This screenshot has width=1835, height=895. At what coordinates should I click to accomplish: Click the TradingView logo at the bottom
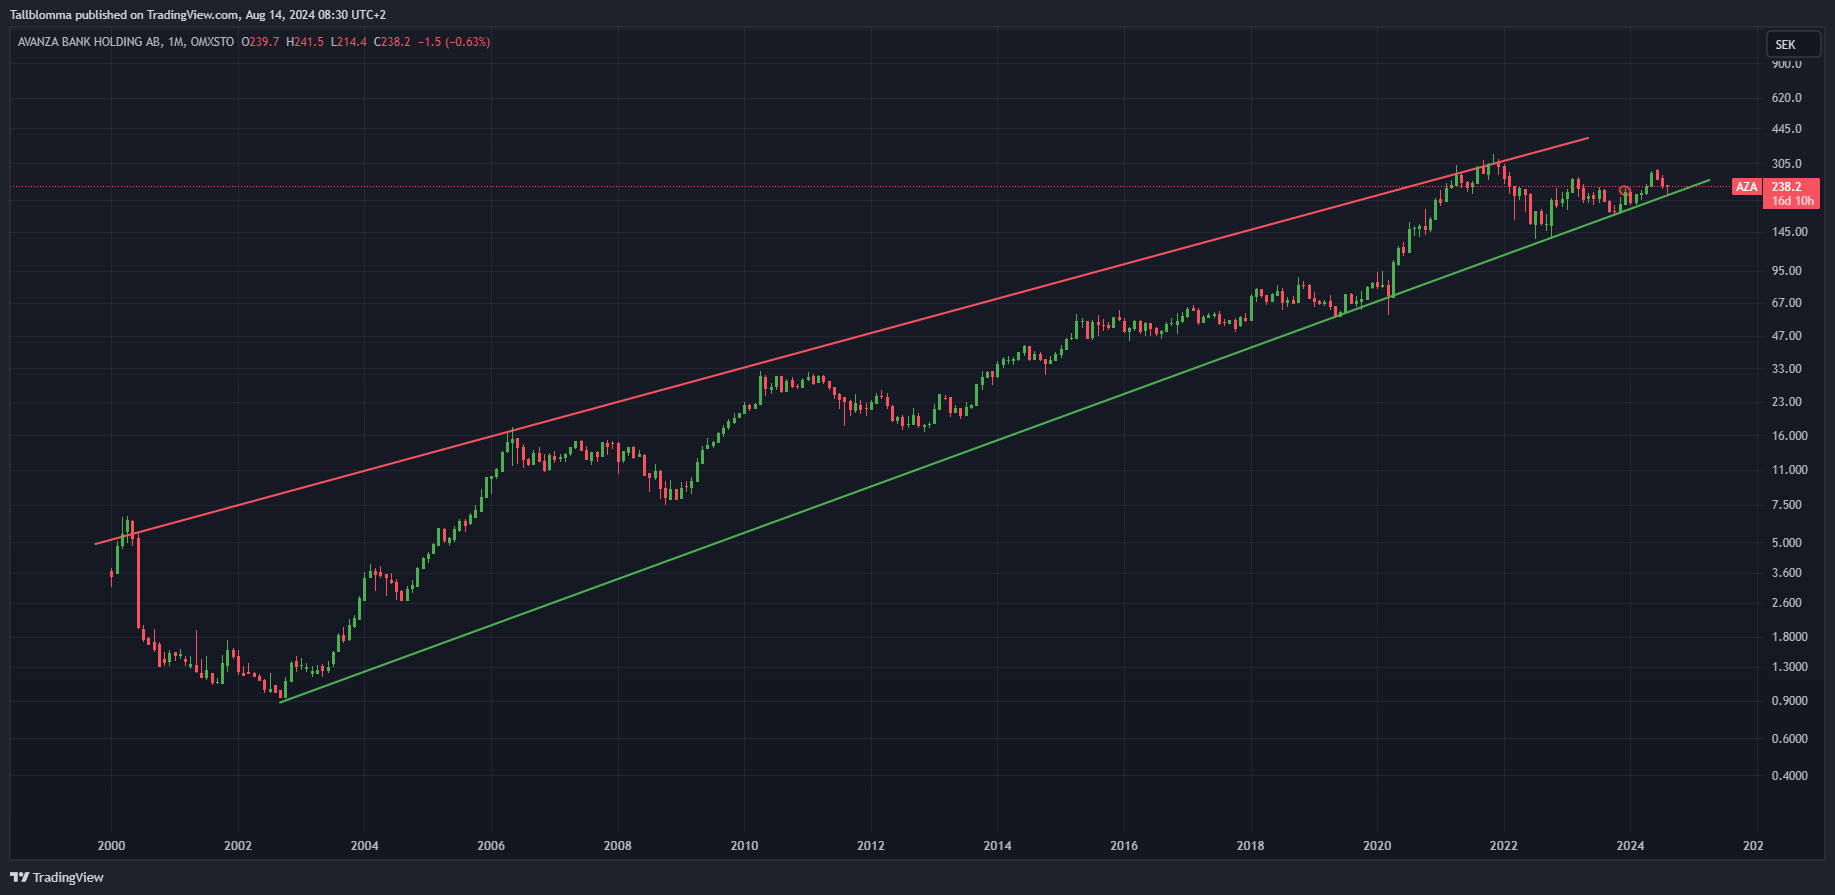coord(57,877)
